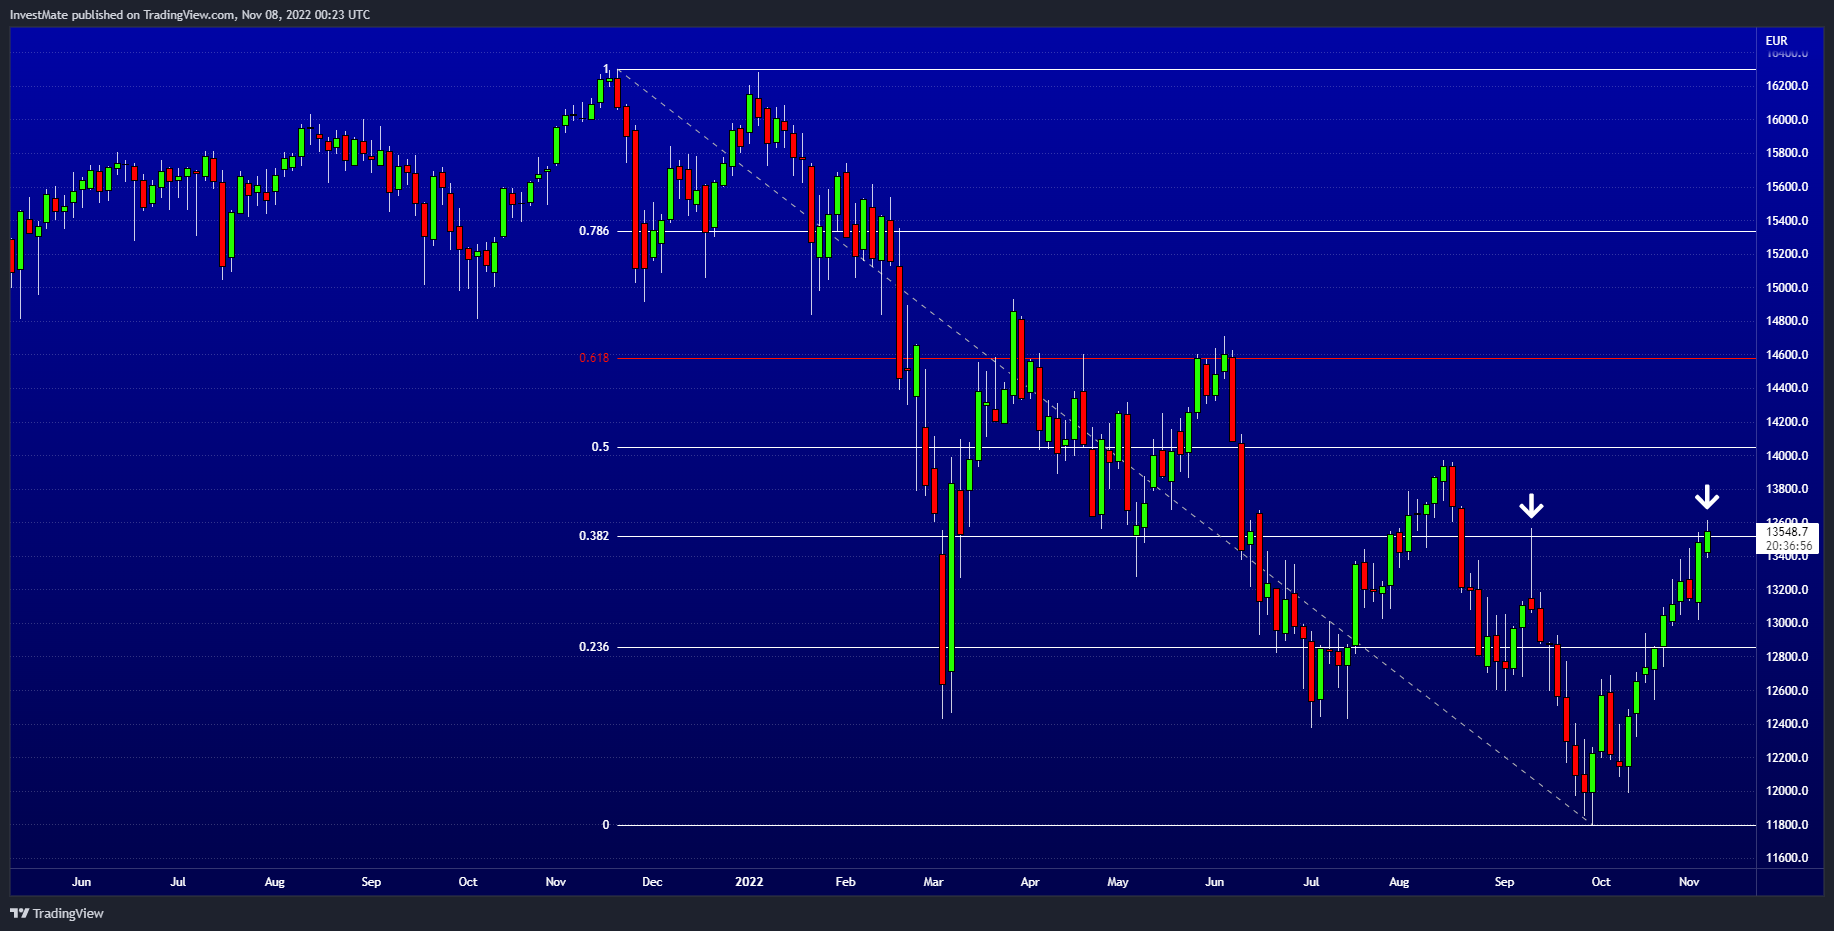Image resolution: width=1834 pixels, height=931 pixels.
Task: Click the 12200.0 price axis label
Action: (x=1787, y=758)
